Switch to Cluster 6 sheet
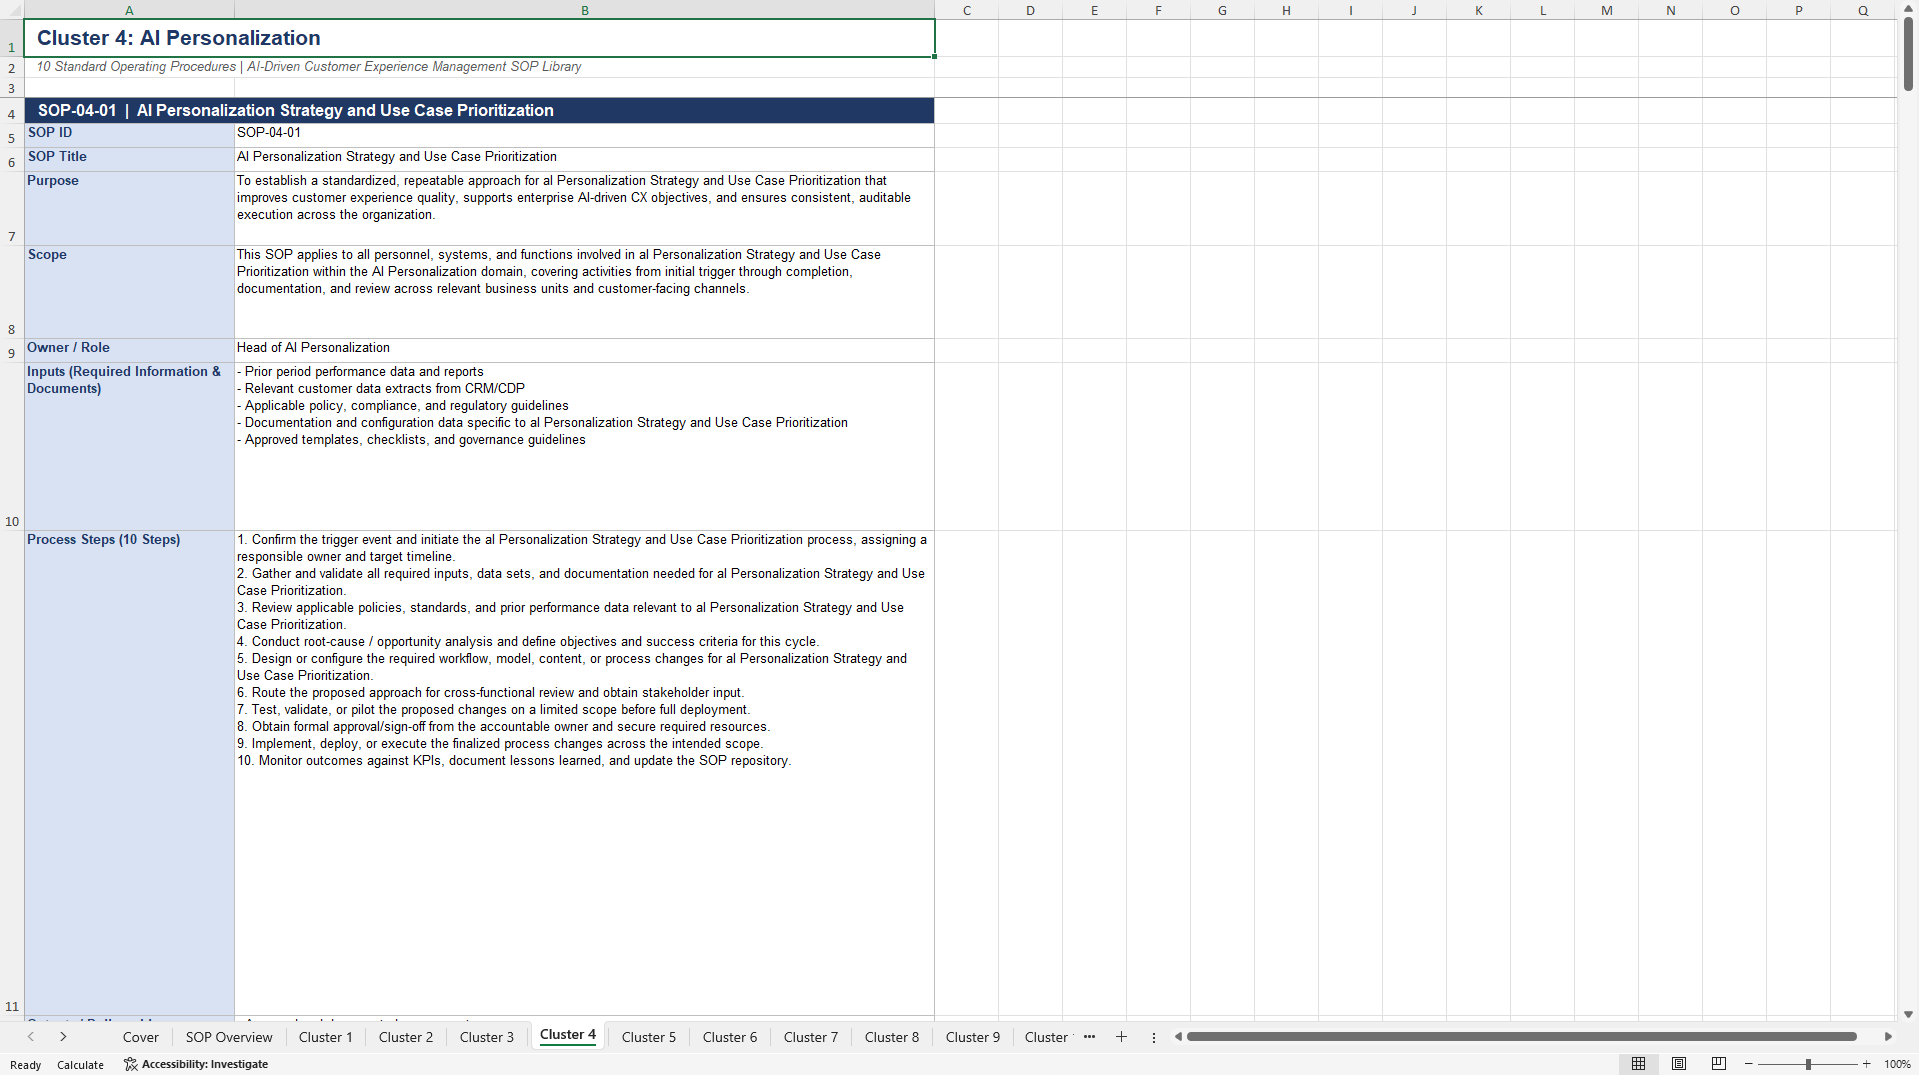 pos(730,1037)
